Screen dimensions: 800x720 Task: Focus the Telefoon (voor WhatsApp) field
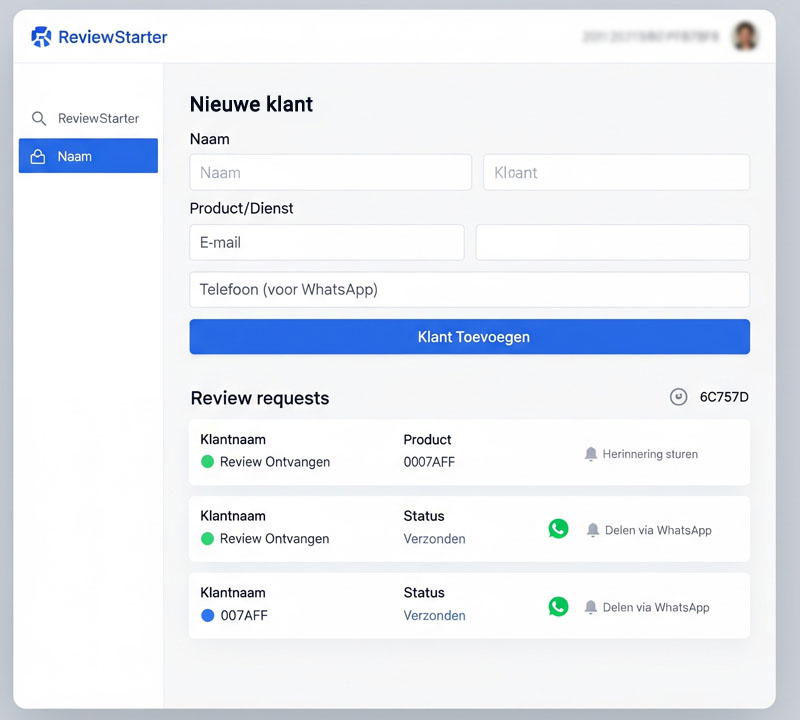coord(469,290)
